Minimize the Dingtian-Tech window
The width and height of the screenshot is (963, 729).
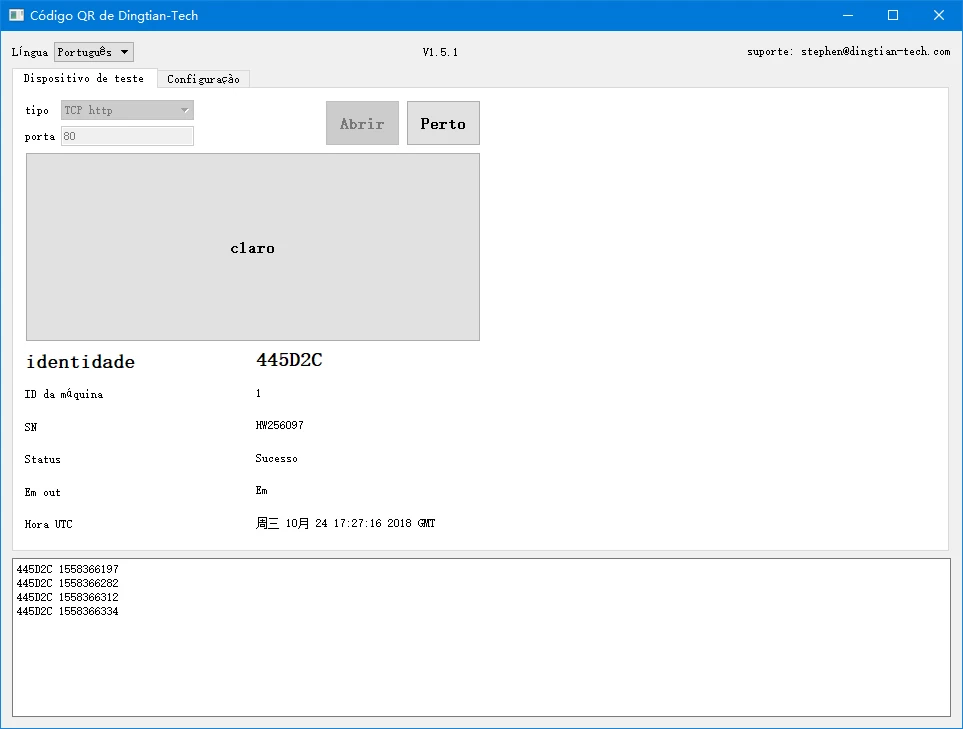[x=848, y=15]
